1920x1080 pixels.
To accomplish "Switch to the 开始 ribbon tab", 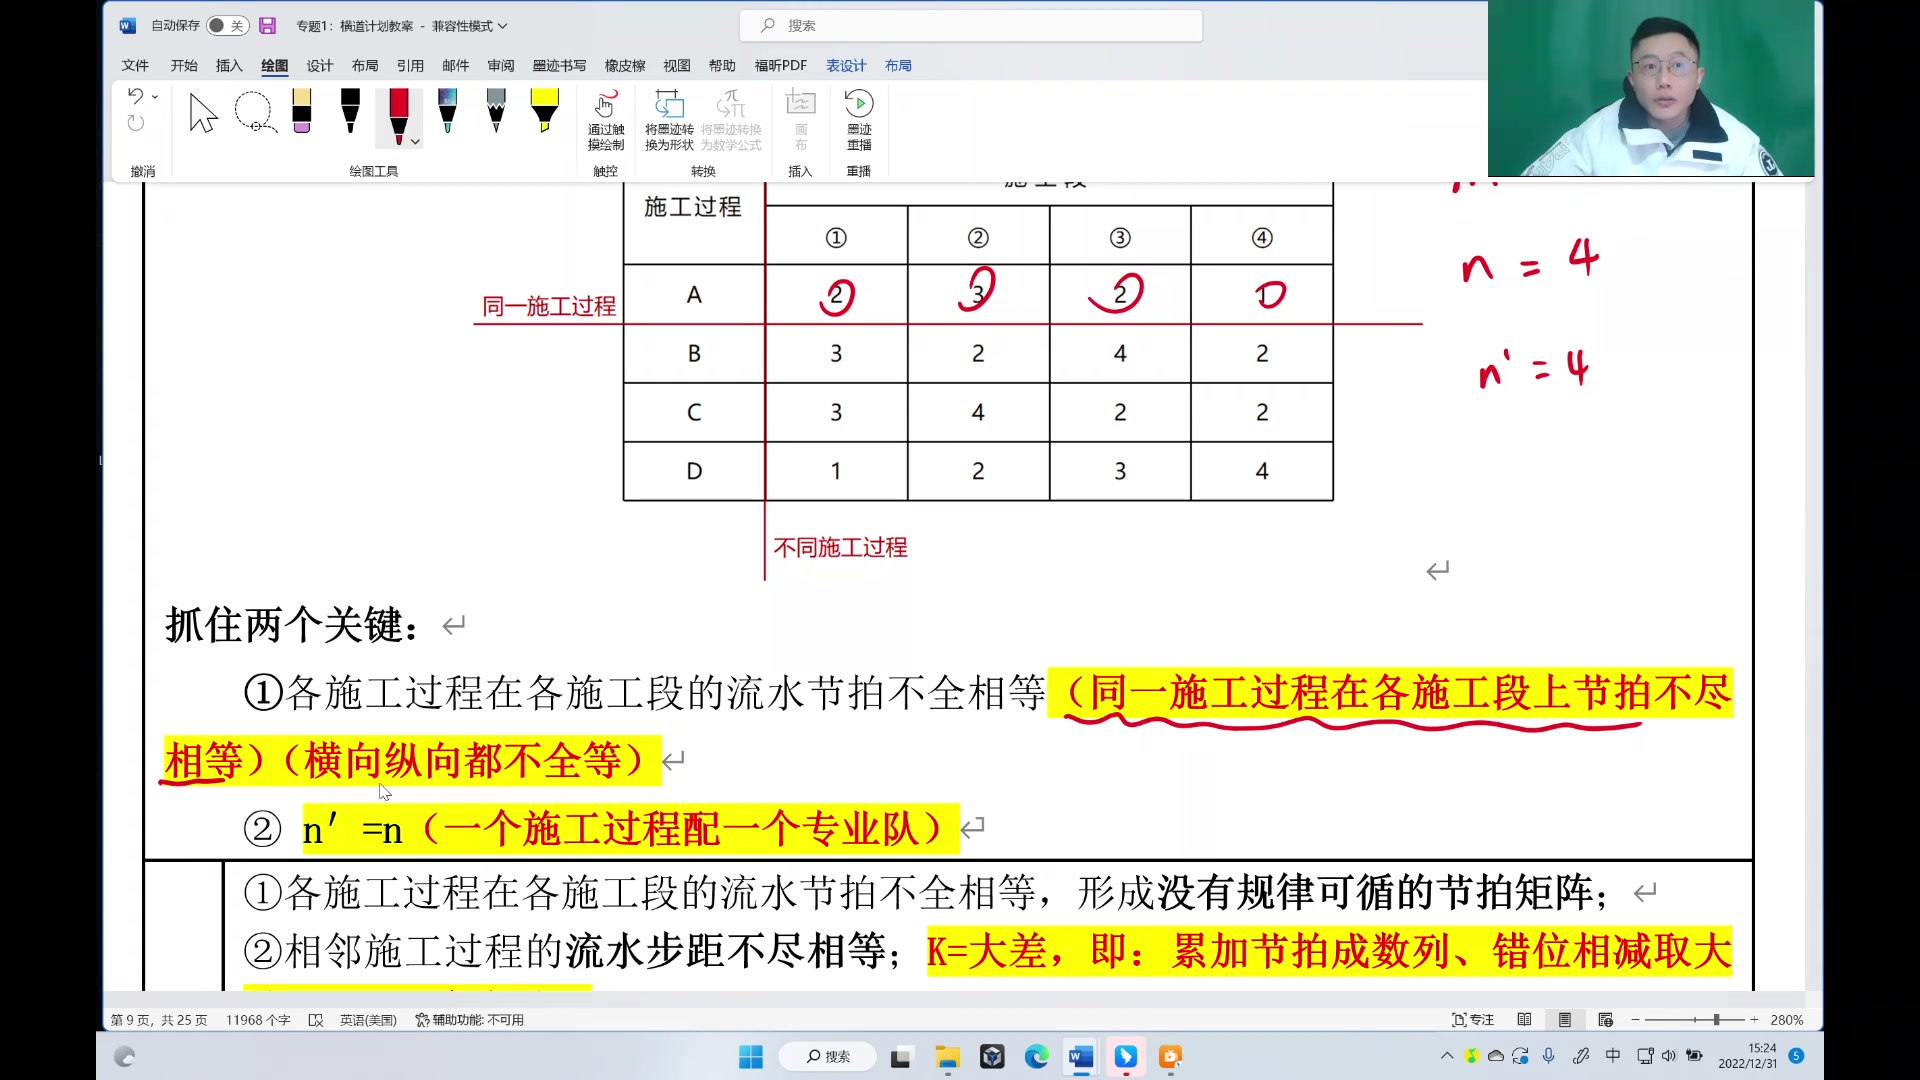I will (x=183, y=65).
